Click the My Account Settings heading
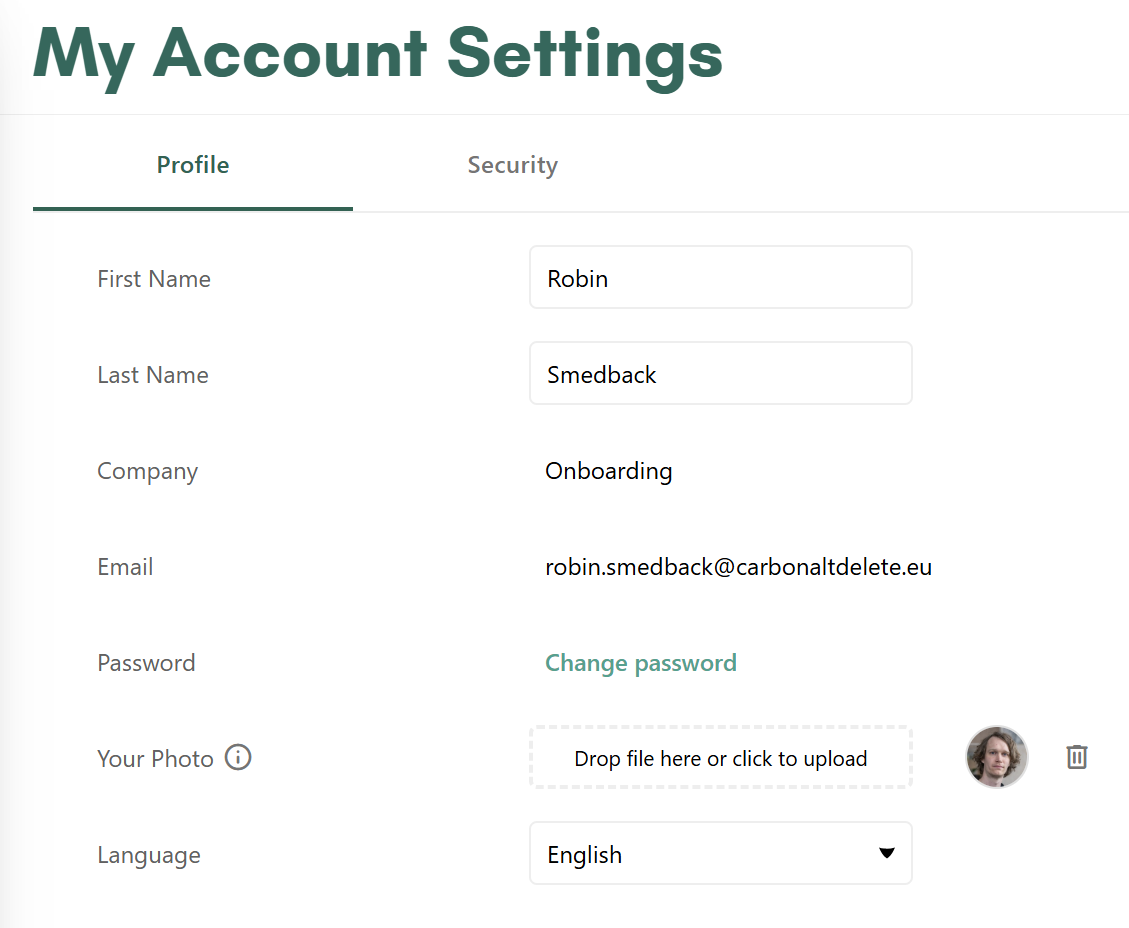Image resolution: width=1129 pixels, height=928 pixels. pos(377,56)
